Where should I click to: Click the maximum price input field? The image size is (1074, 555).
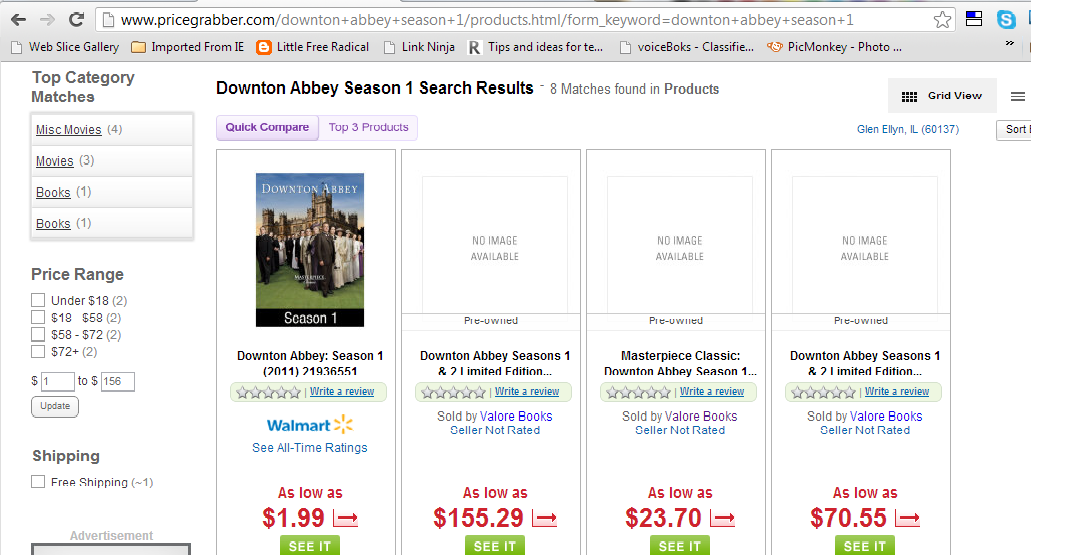click(118, 381)
